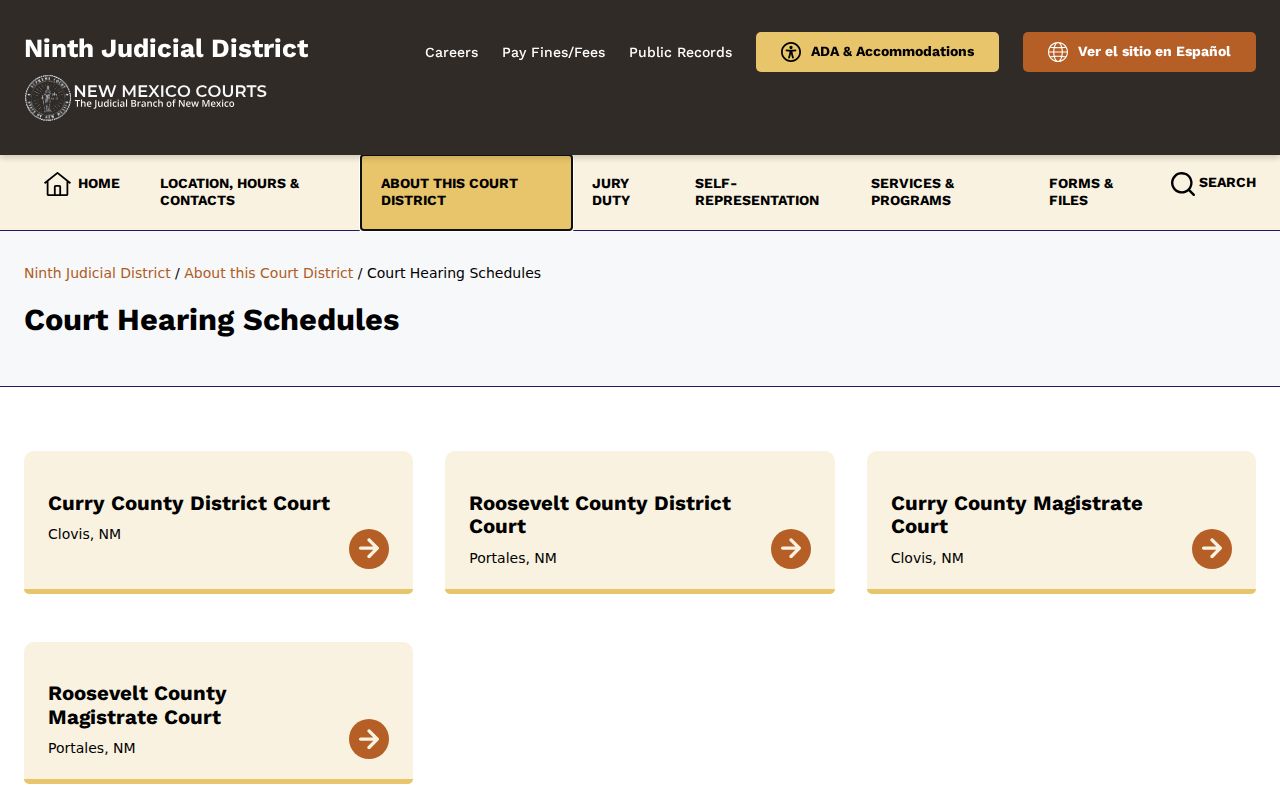Screen dimensions: 1280x800
Task: Click About this Court District breadcrumb
Action: point(269,273)
